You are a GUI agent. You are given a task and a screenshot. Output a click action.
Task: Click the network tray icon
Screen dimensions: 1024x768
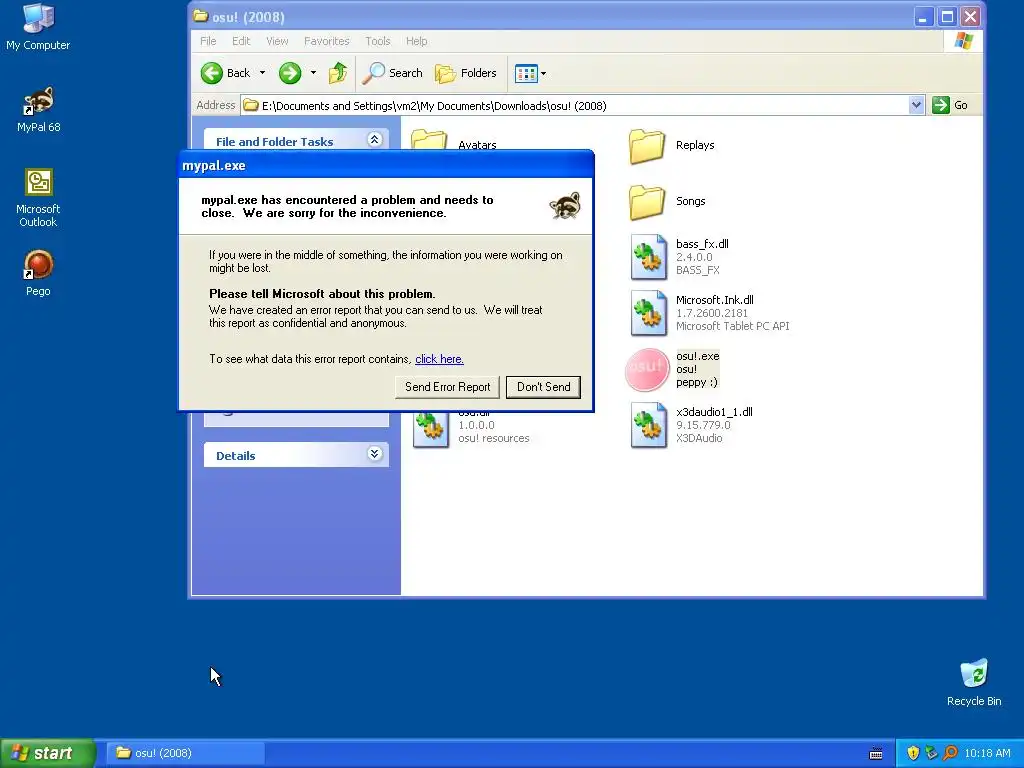point(931,753)
